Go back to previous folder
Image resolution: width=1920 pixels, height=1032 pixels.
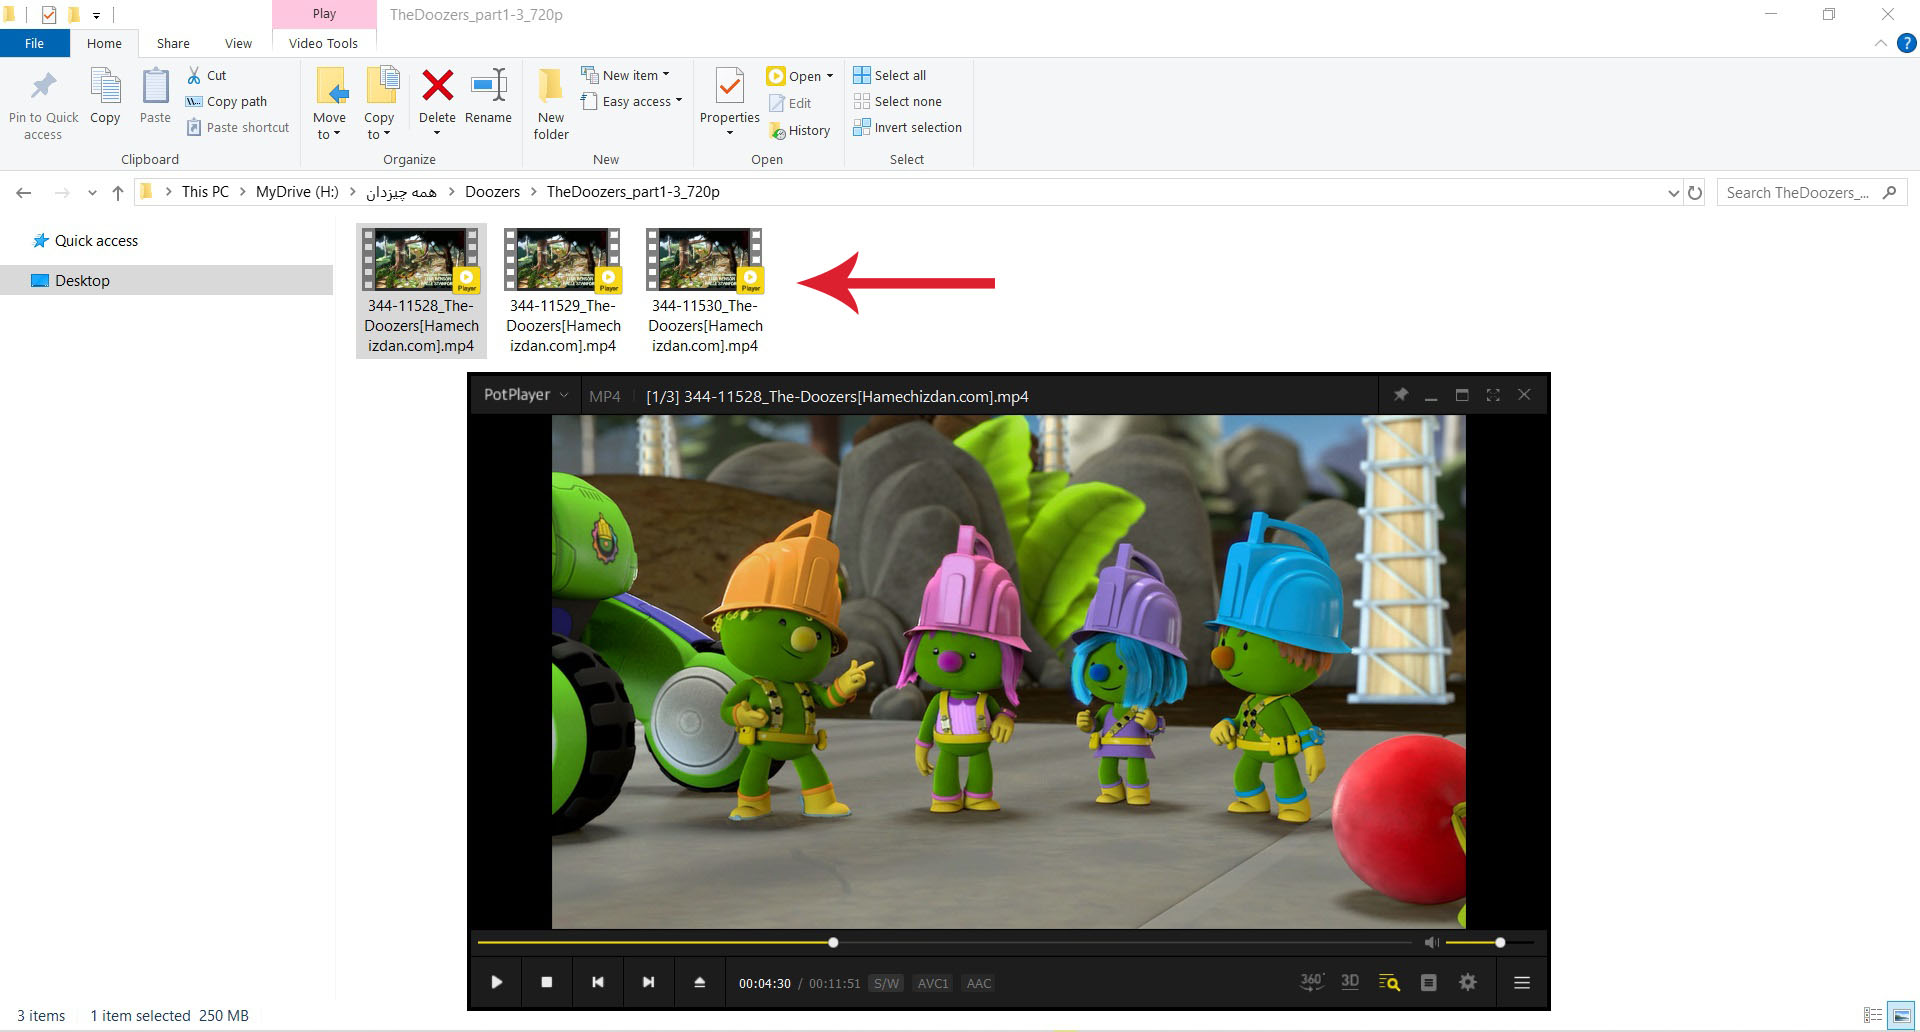coord(24,193)
